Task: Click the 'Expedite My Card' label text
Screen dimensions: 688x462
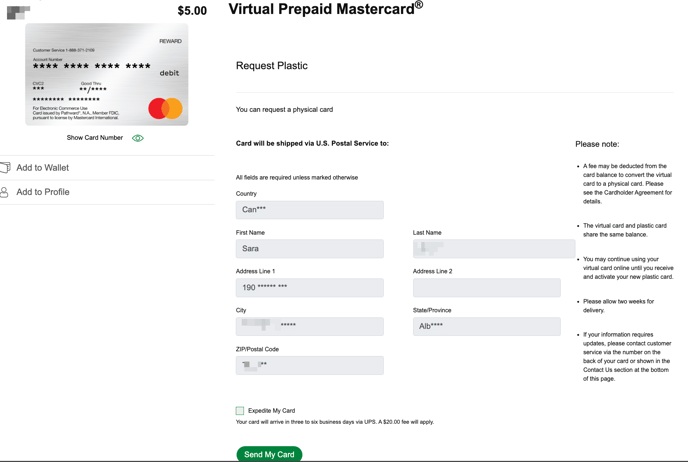Action: click(272, 411)
